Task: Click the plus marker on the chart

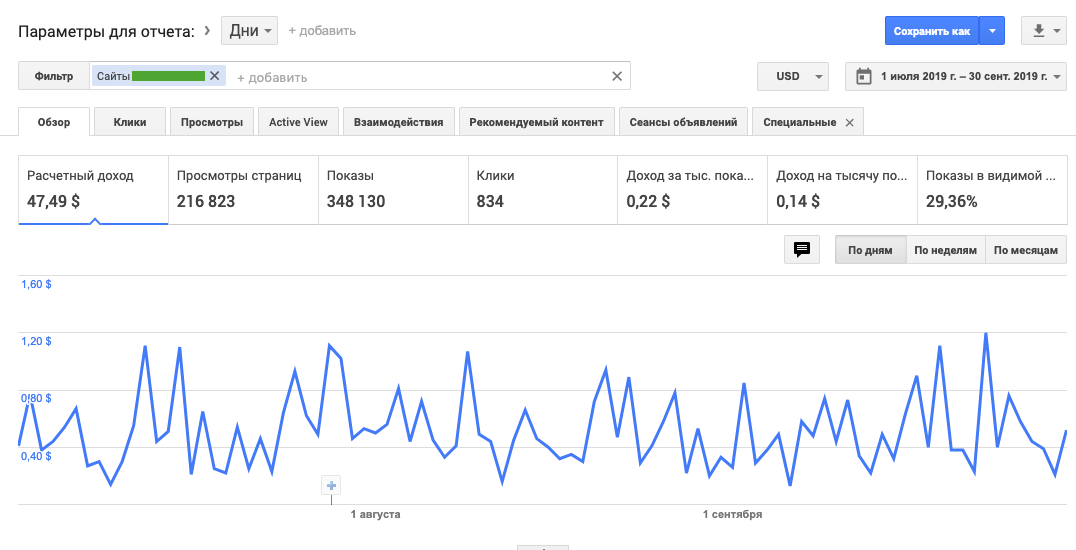Action: pyautogui.click(x=332, y=486)
